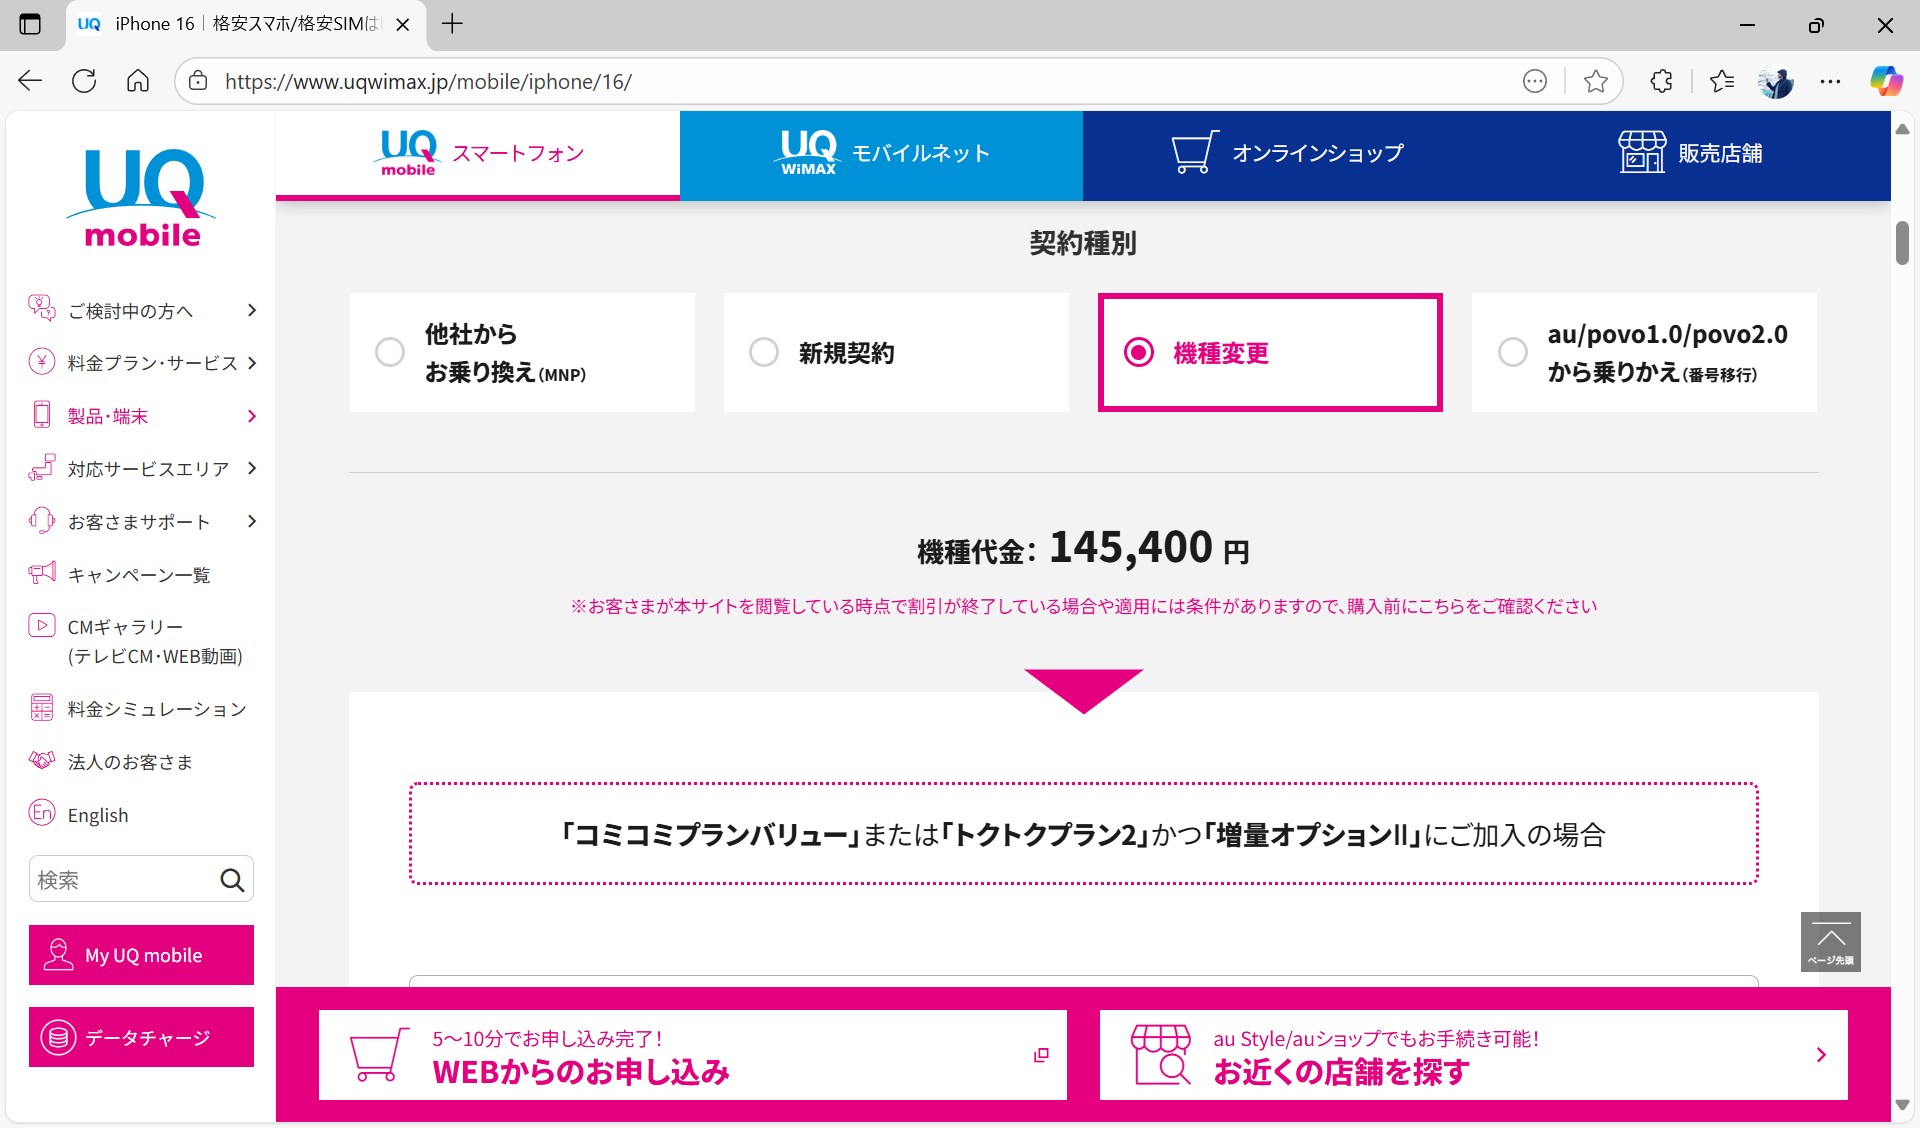View site information lock icon
The image size is (1920, 1128).
pyautogui.click(x=198, y=81)
